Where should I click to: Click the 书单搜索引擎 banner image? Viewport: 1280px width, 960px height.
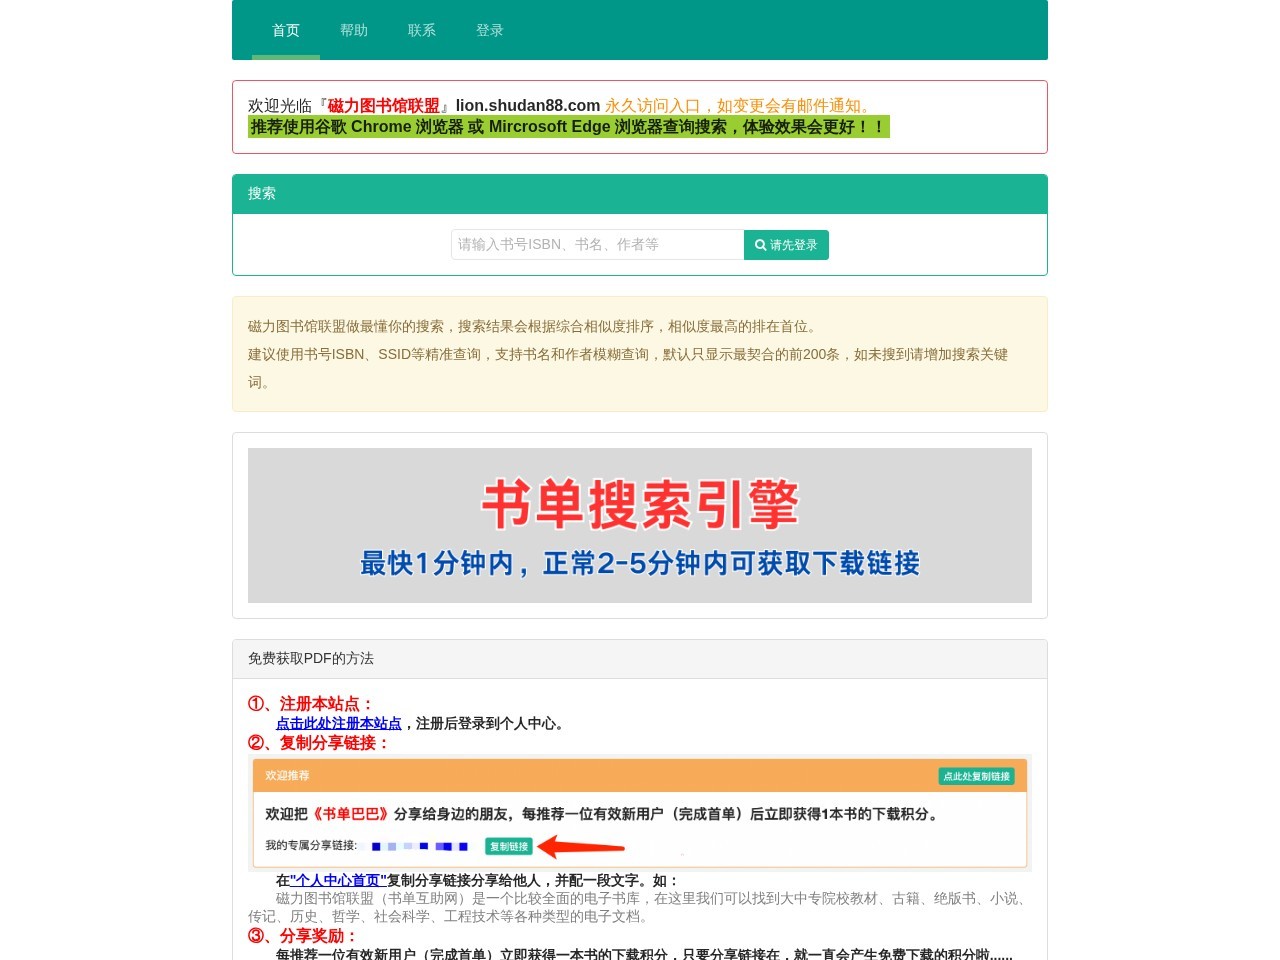pos(640,525)
